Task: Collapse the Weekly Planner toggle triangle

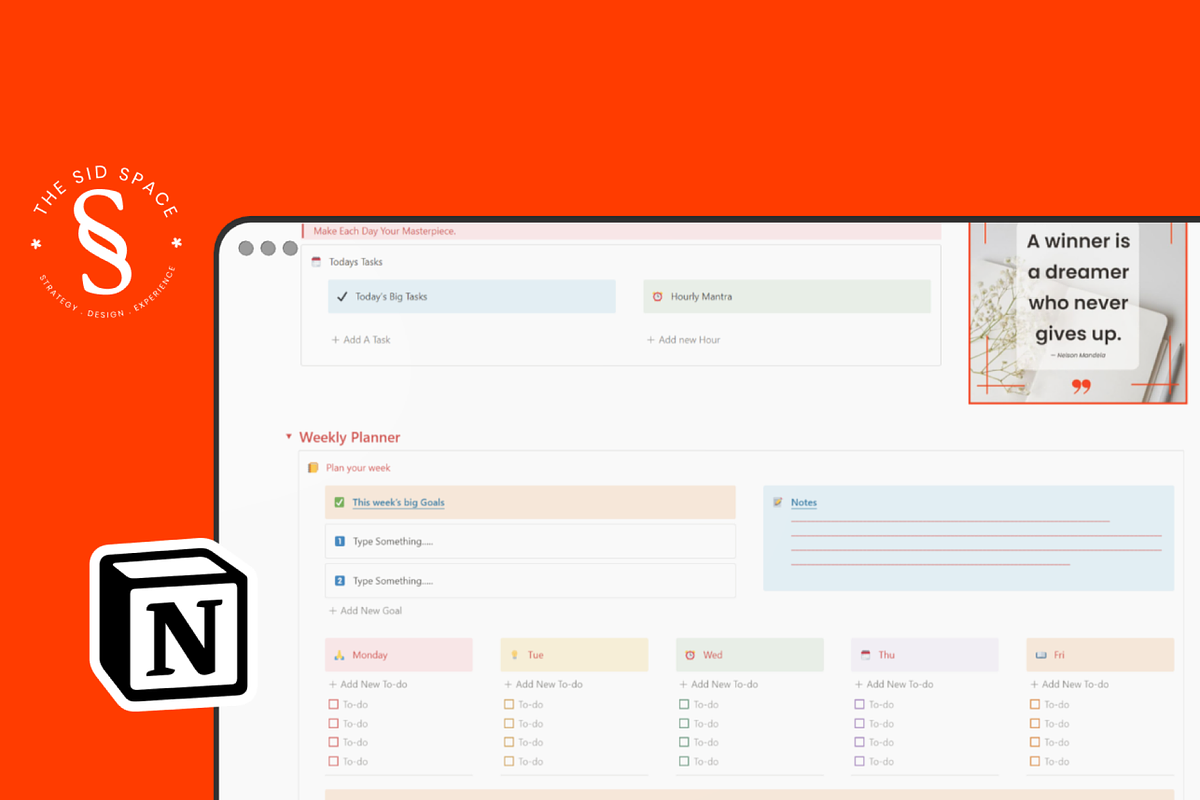Action: click(289, 438)
